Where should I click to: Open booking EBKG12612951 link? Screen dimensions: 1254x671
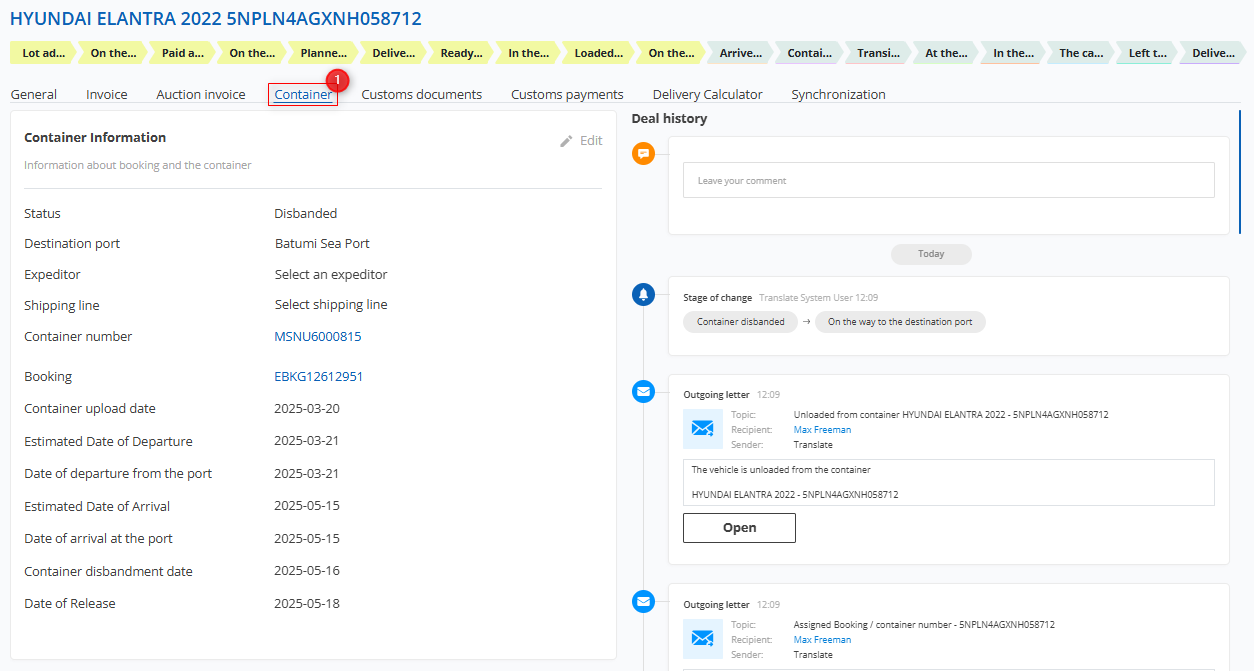pyautogui.click(x=319, y=377)
